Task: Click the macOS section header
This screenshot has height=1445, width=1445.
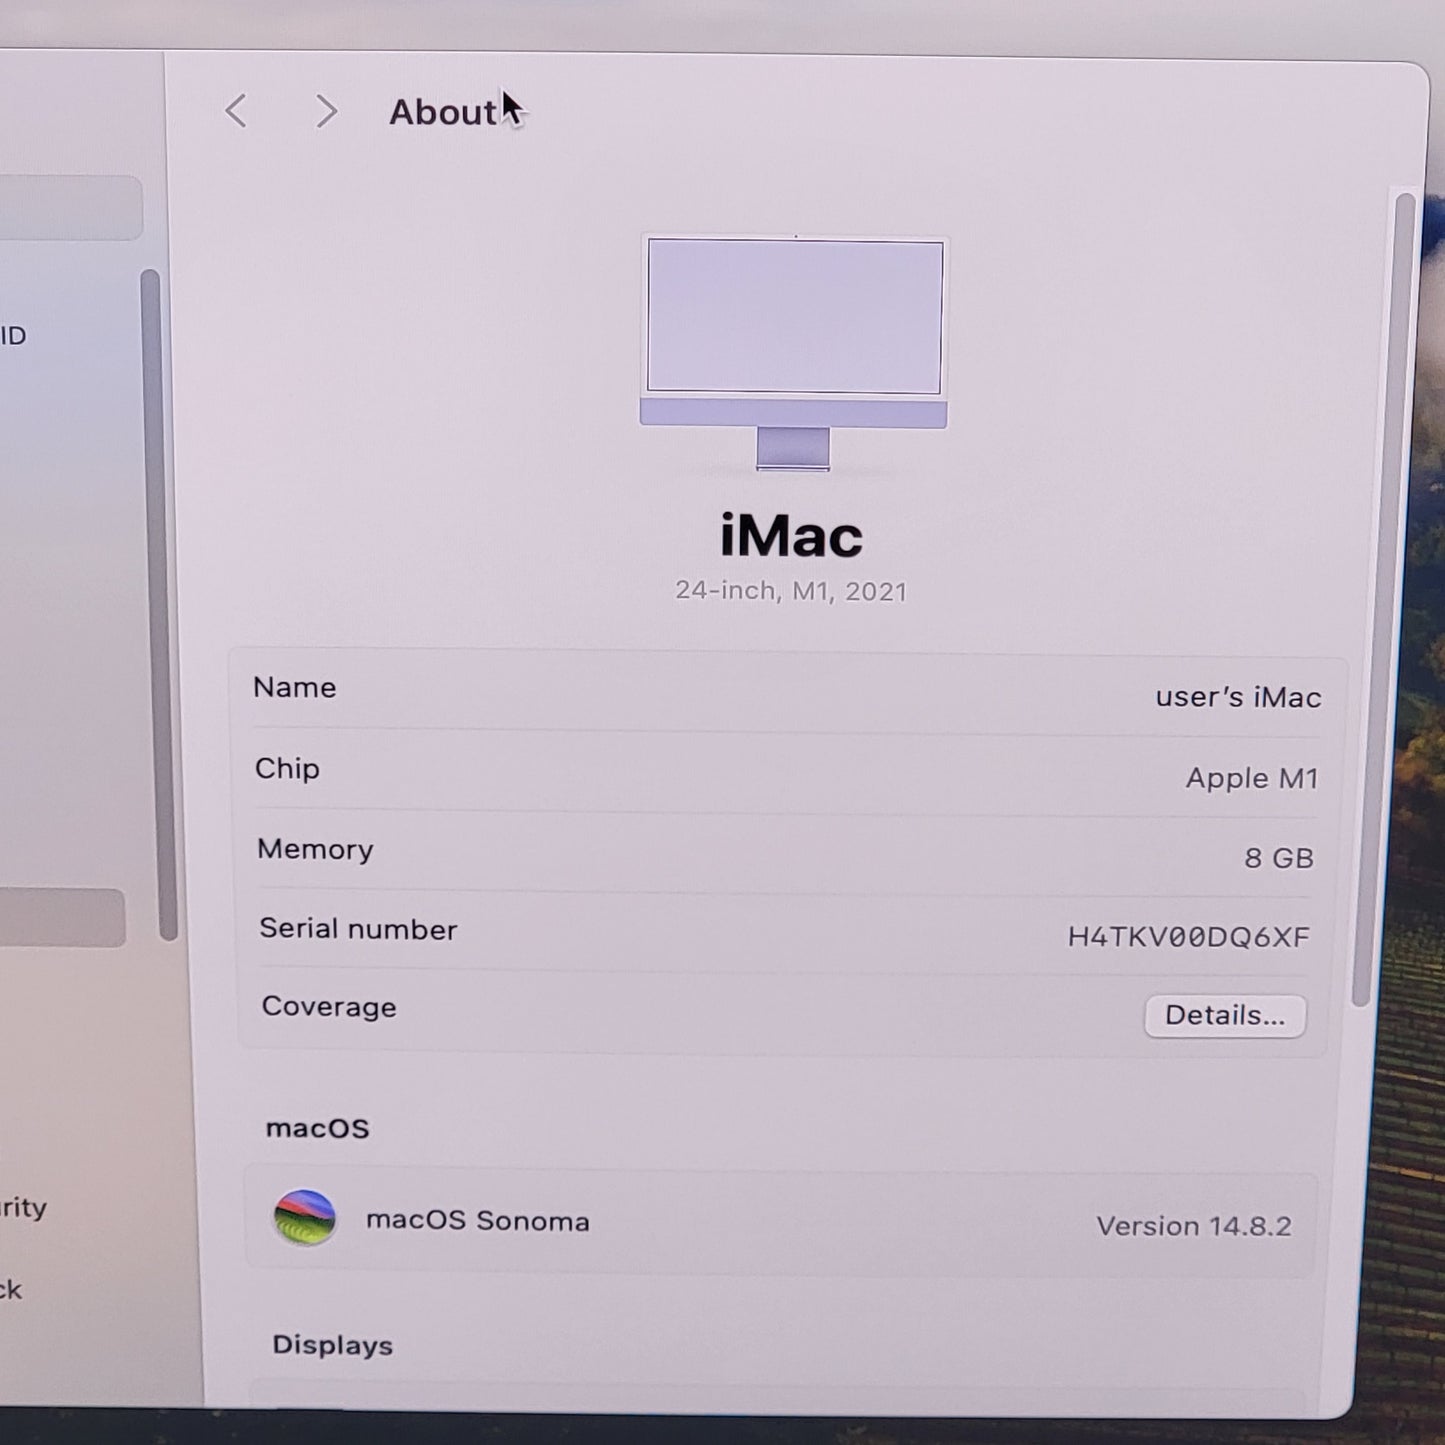Action: (x=317, y=1128)
